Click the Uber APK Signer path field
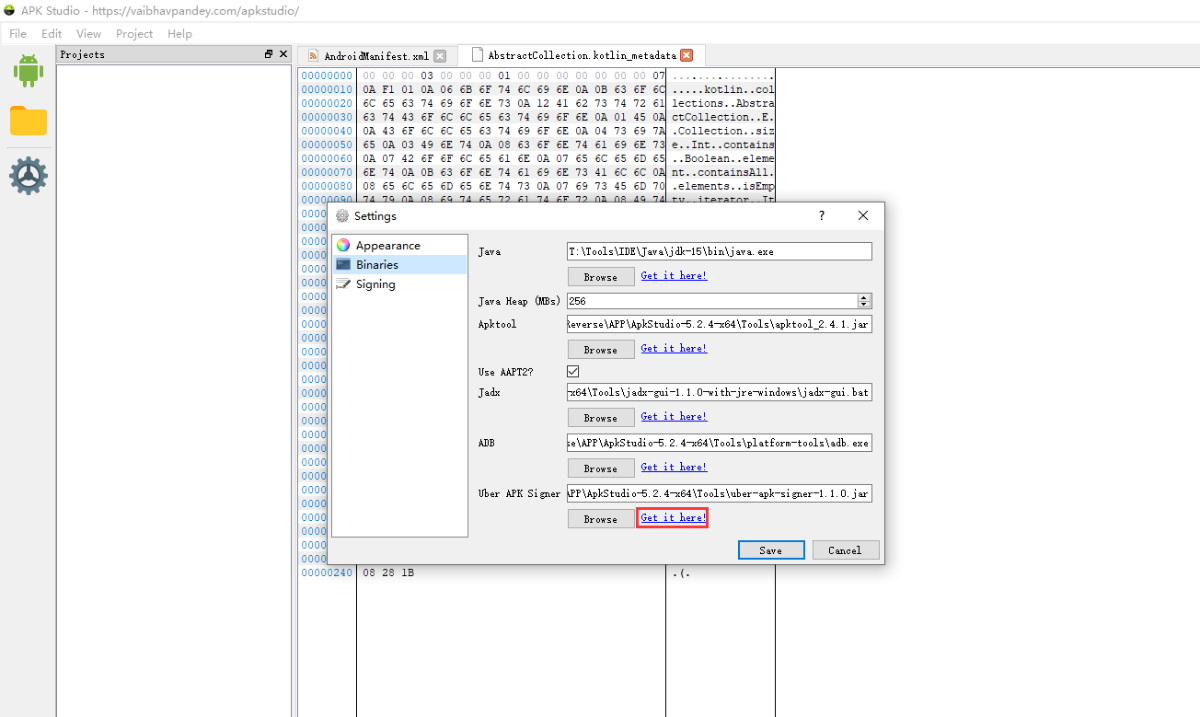Screen dimensions: 1200x717 coord(719,493)
